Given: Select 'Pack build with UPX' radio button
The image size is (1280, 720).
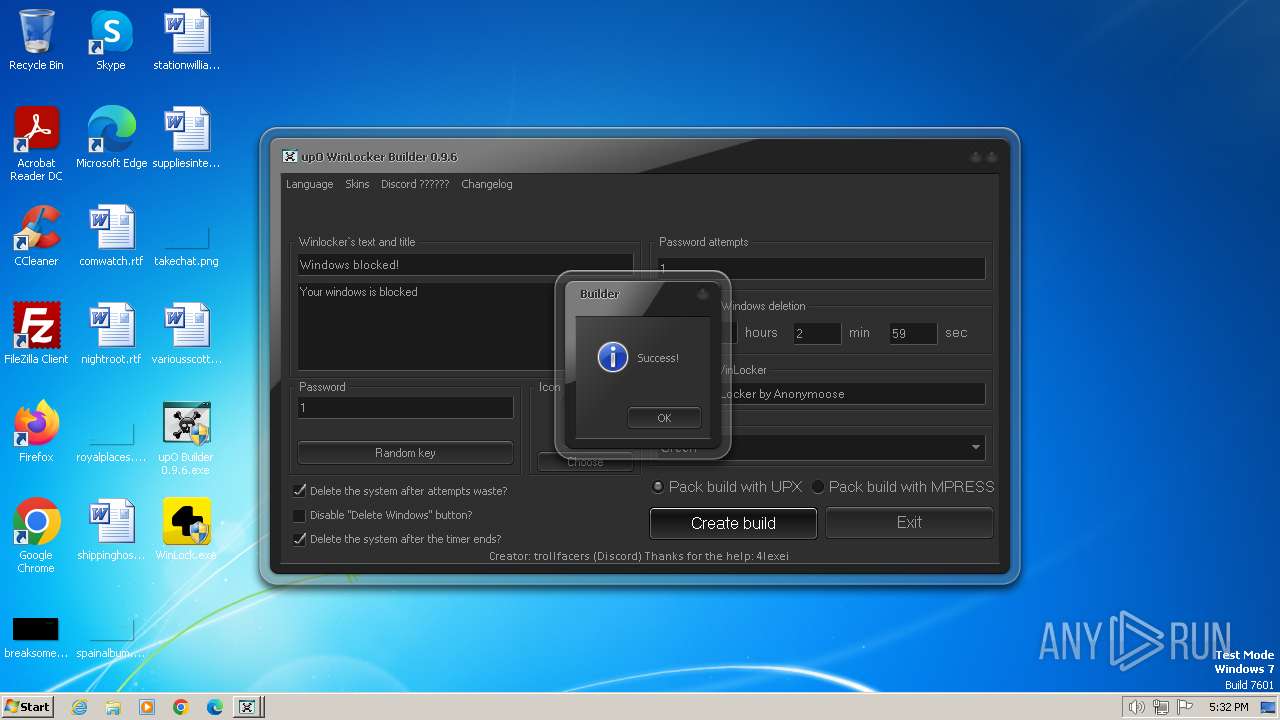Looking at the screenshot, I should [657, 487].
